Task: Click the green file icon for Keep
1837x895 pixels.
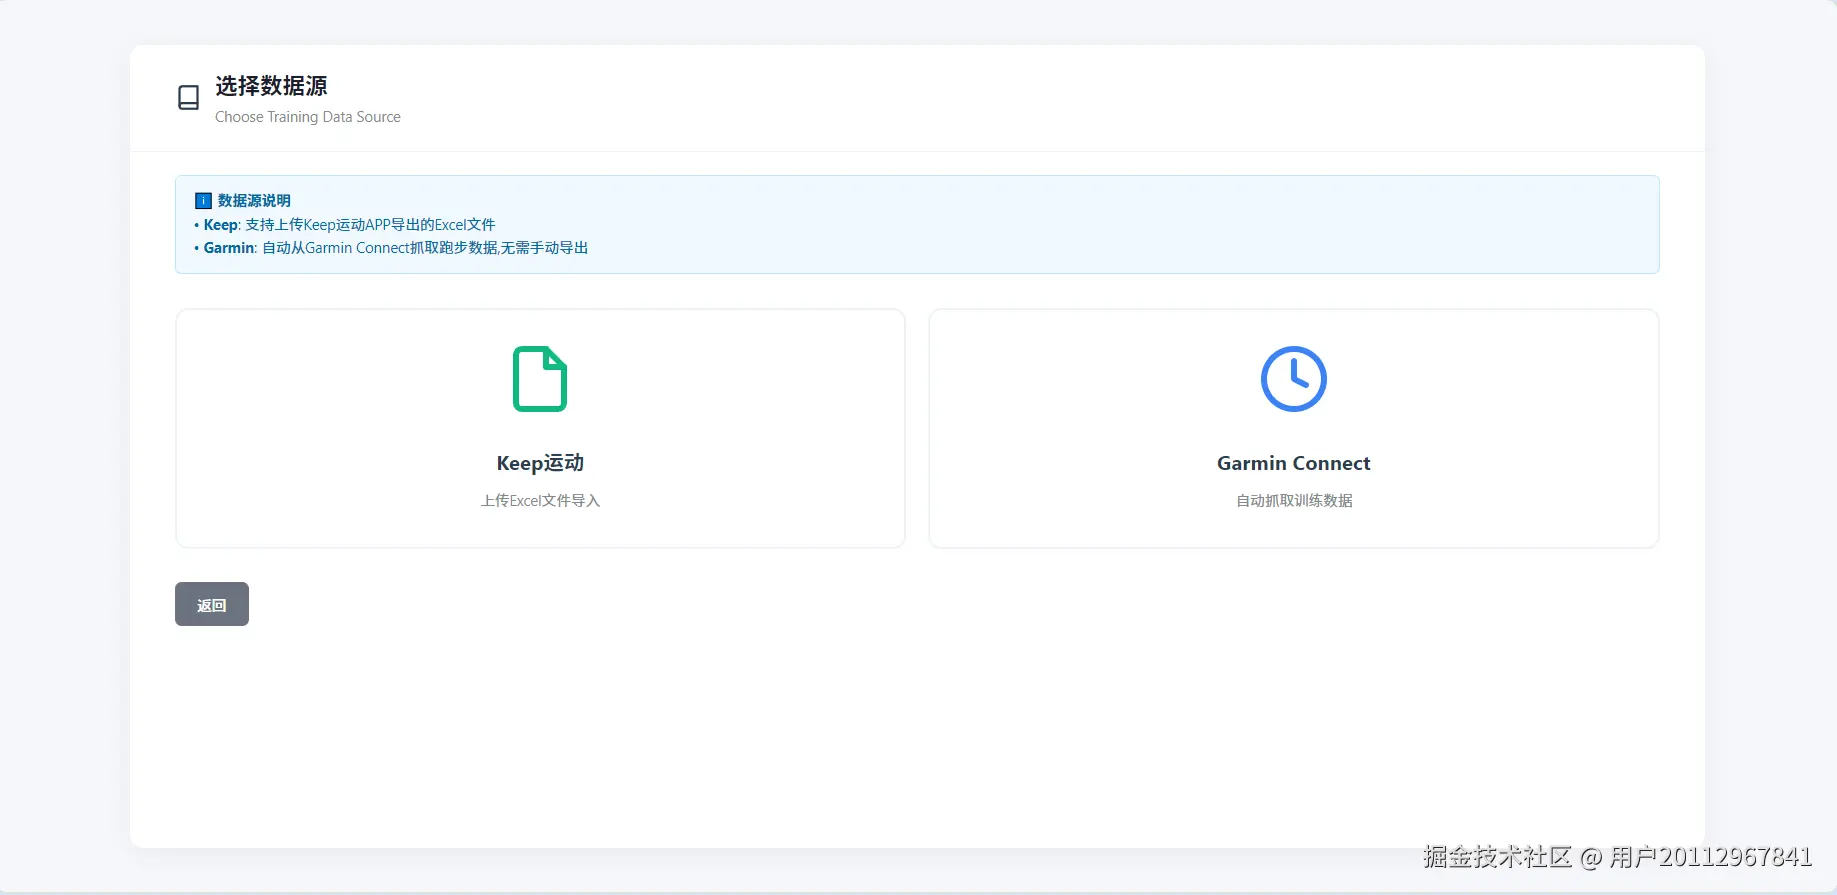Action: (x=540, y=379)
